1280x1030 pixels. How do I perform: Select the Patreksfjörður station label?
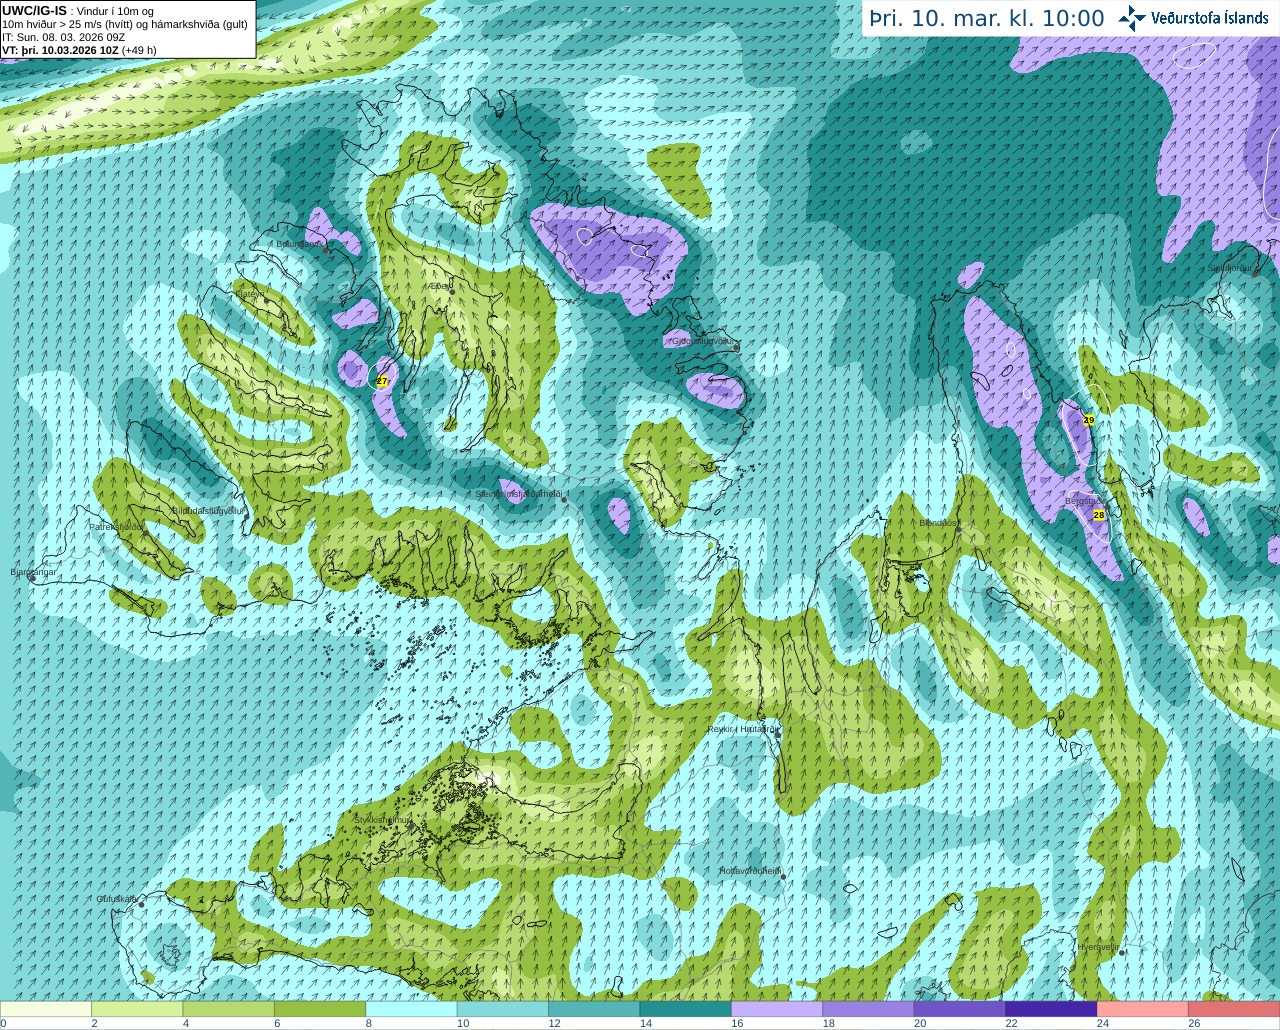(115, 526)
